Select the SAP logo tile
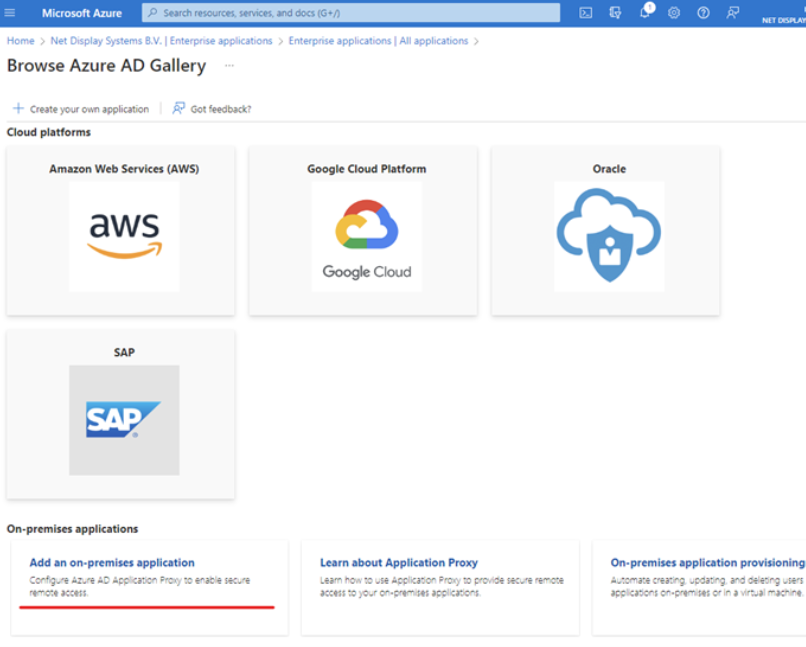Image resolution: width=806 pixels, height=647 pixels. click(124, 420)
